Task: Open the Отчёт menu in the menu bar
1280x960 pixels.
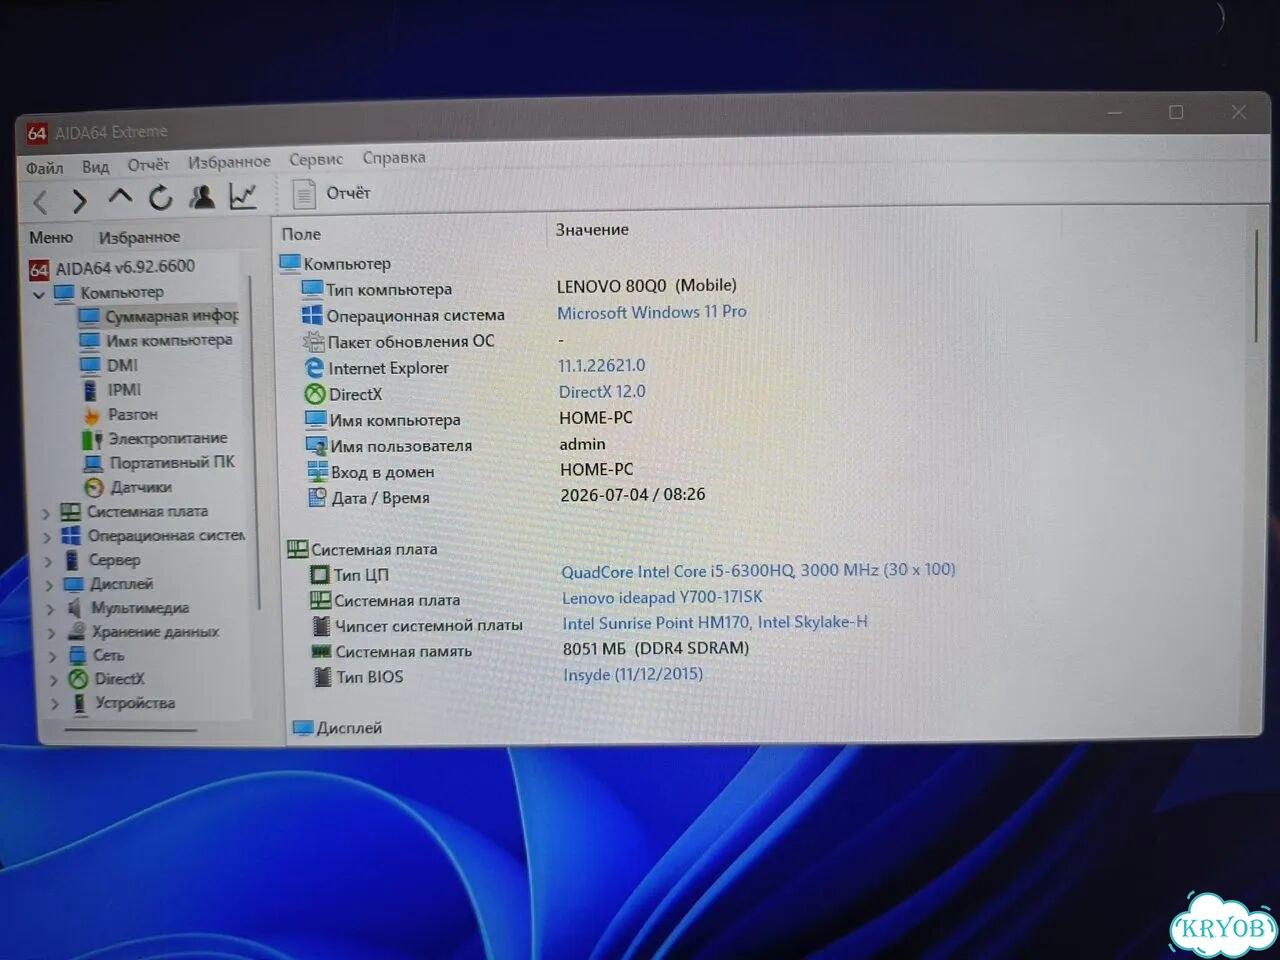Action: [x=149, y=164]
